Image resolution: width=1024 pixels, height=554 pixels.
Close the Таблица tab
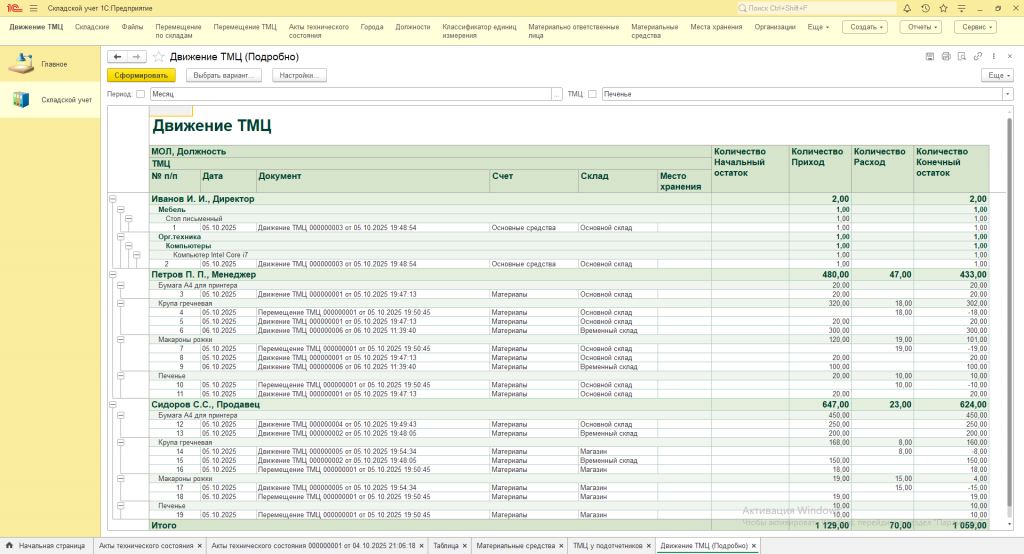tap(465, 546)
